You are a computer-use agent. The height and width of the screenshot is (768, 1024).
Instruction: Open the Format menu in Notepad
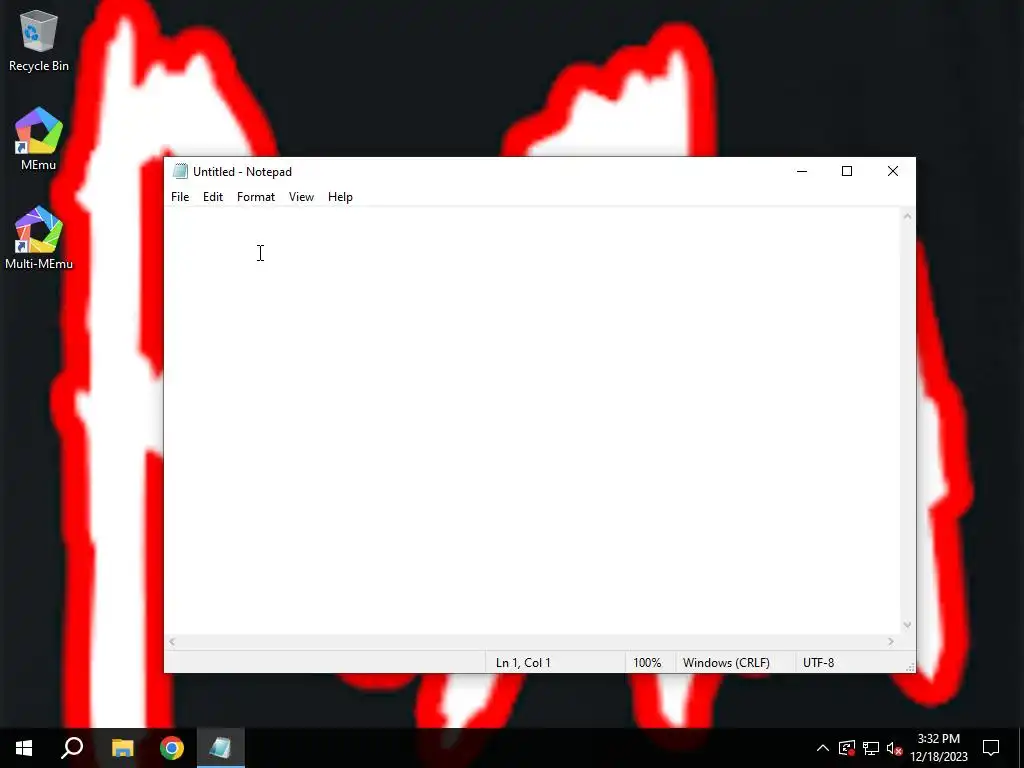click(256, 197)
